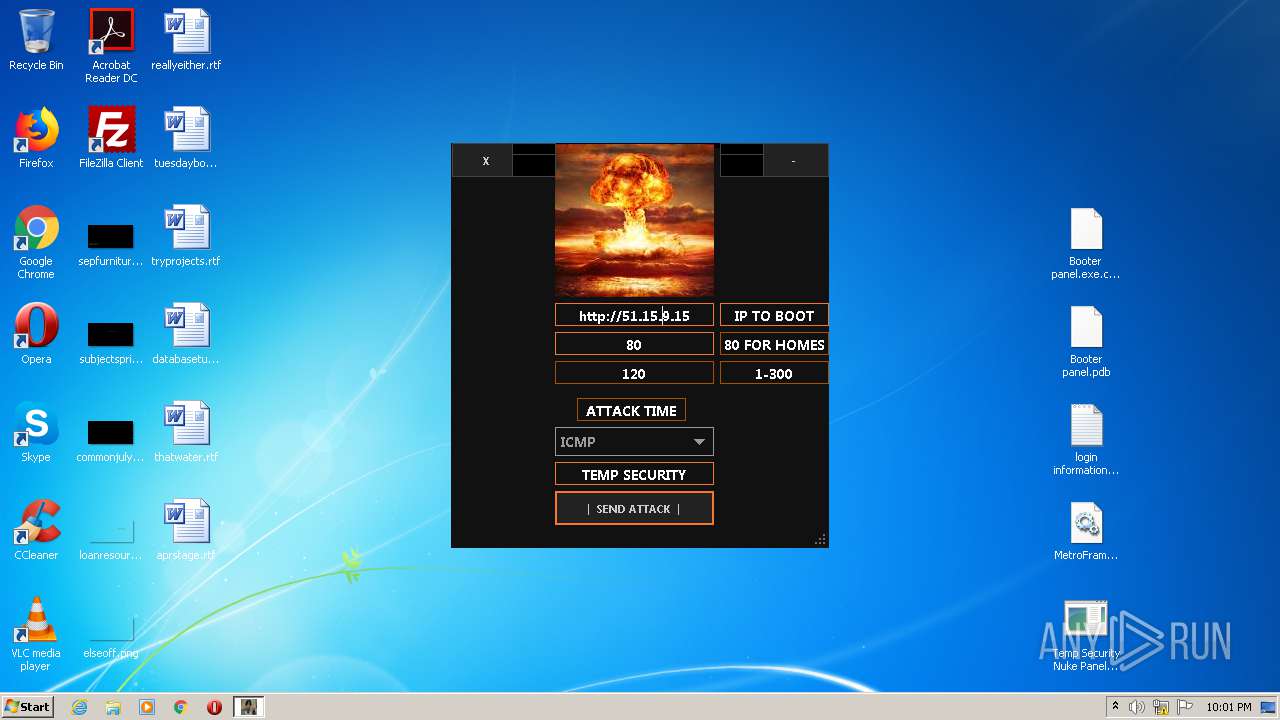Open the Start menu
The width and height of the screenshot is (1280, 720).
pyautogui.click(x=28, y=707)
